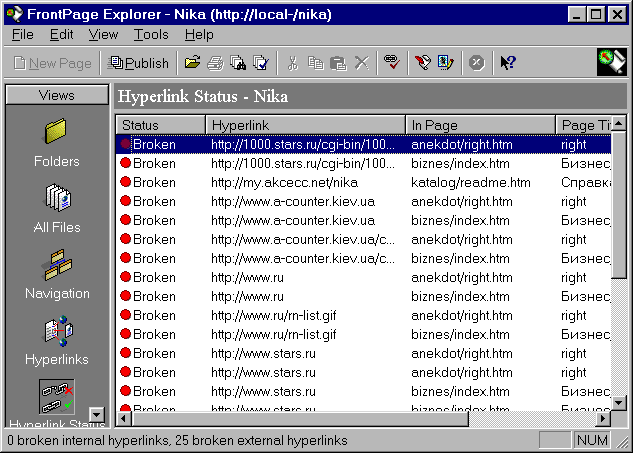Click the vertical scrollbar down arrow
633x453 pixels.
(x=619, y=402)
